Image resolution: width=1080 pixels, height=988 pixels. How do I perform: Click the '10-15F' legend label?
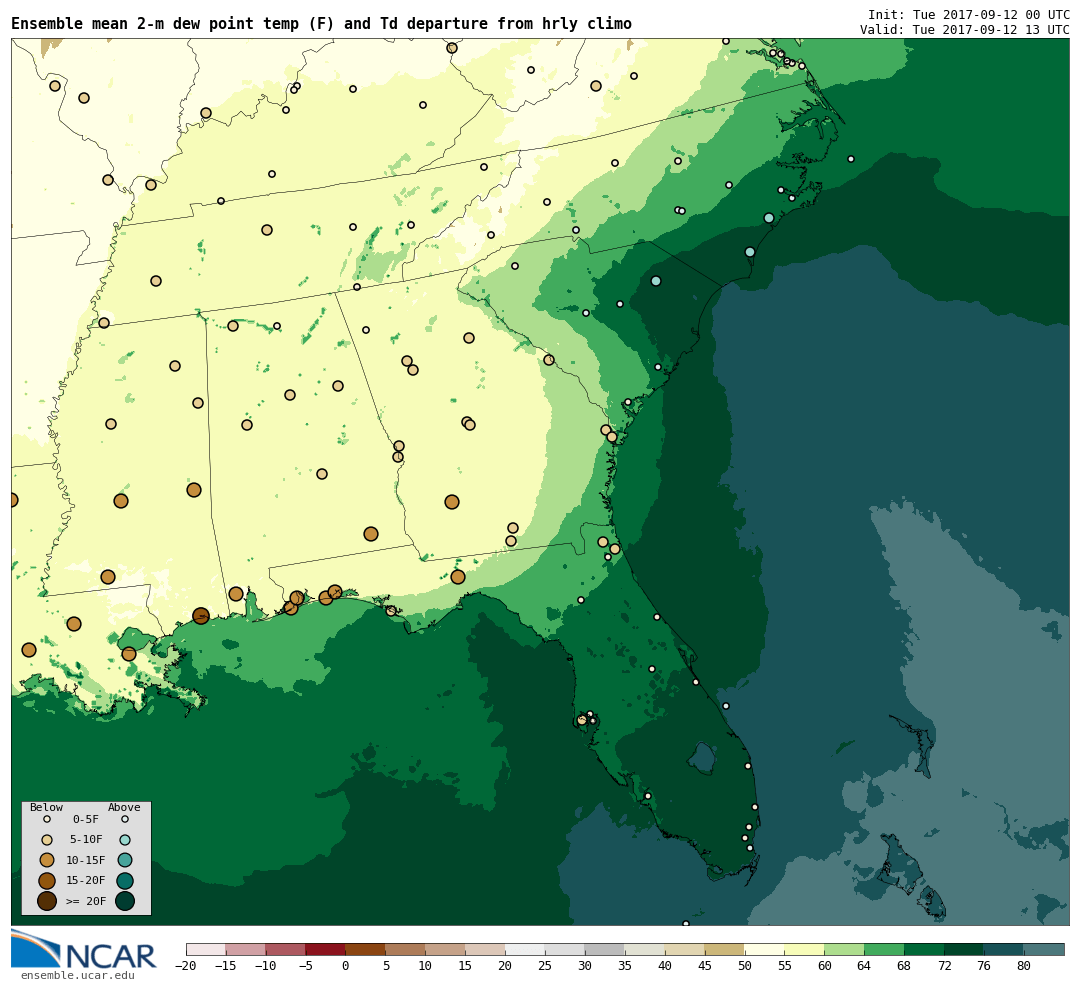[86, 861]
